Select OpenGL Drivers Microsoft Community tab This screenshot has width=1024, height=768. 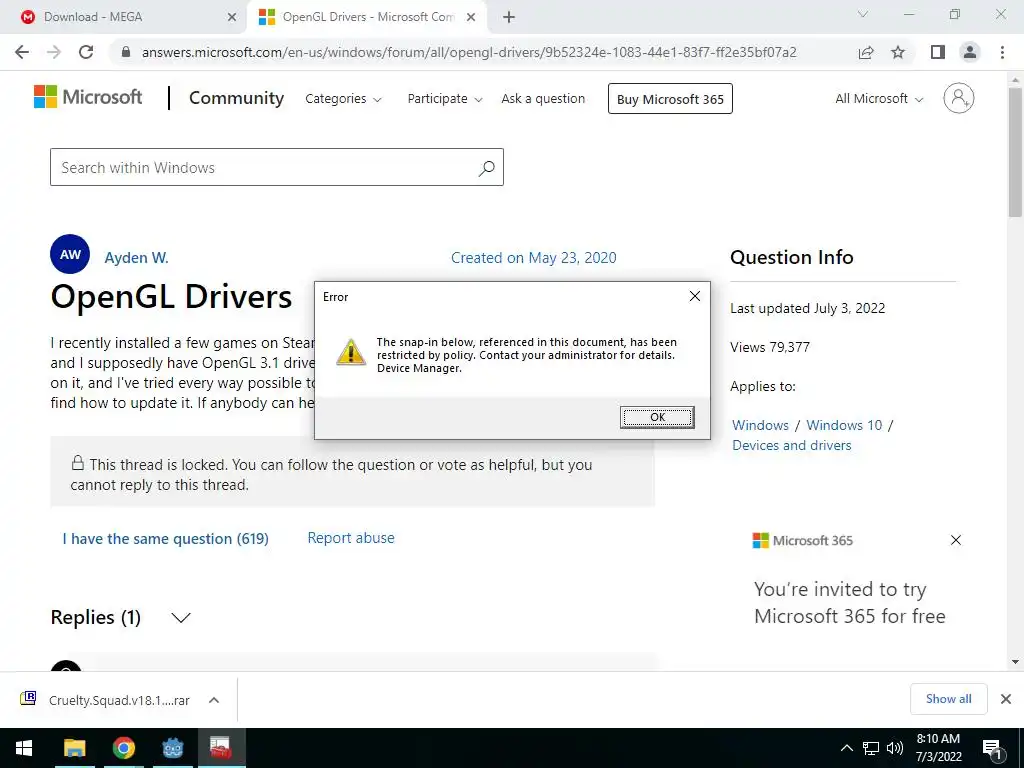click(x=368, y=17)
